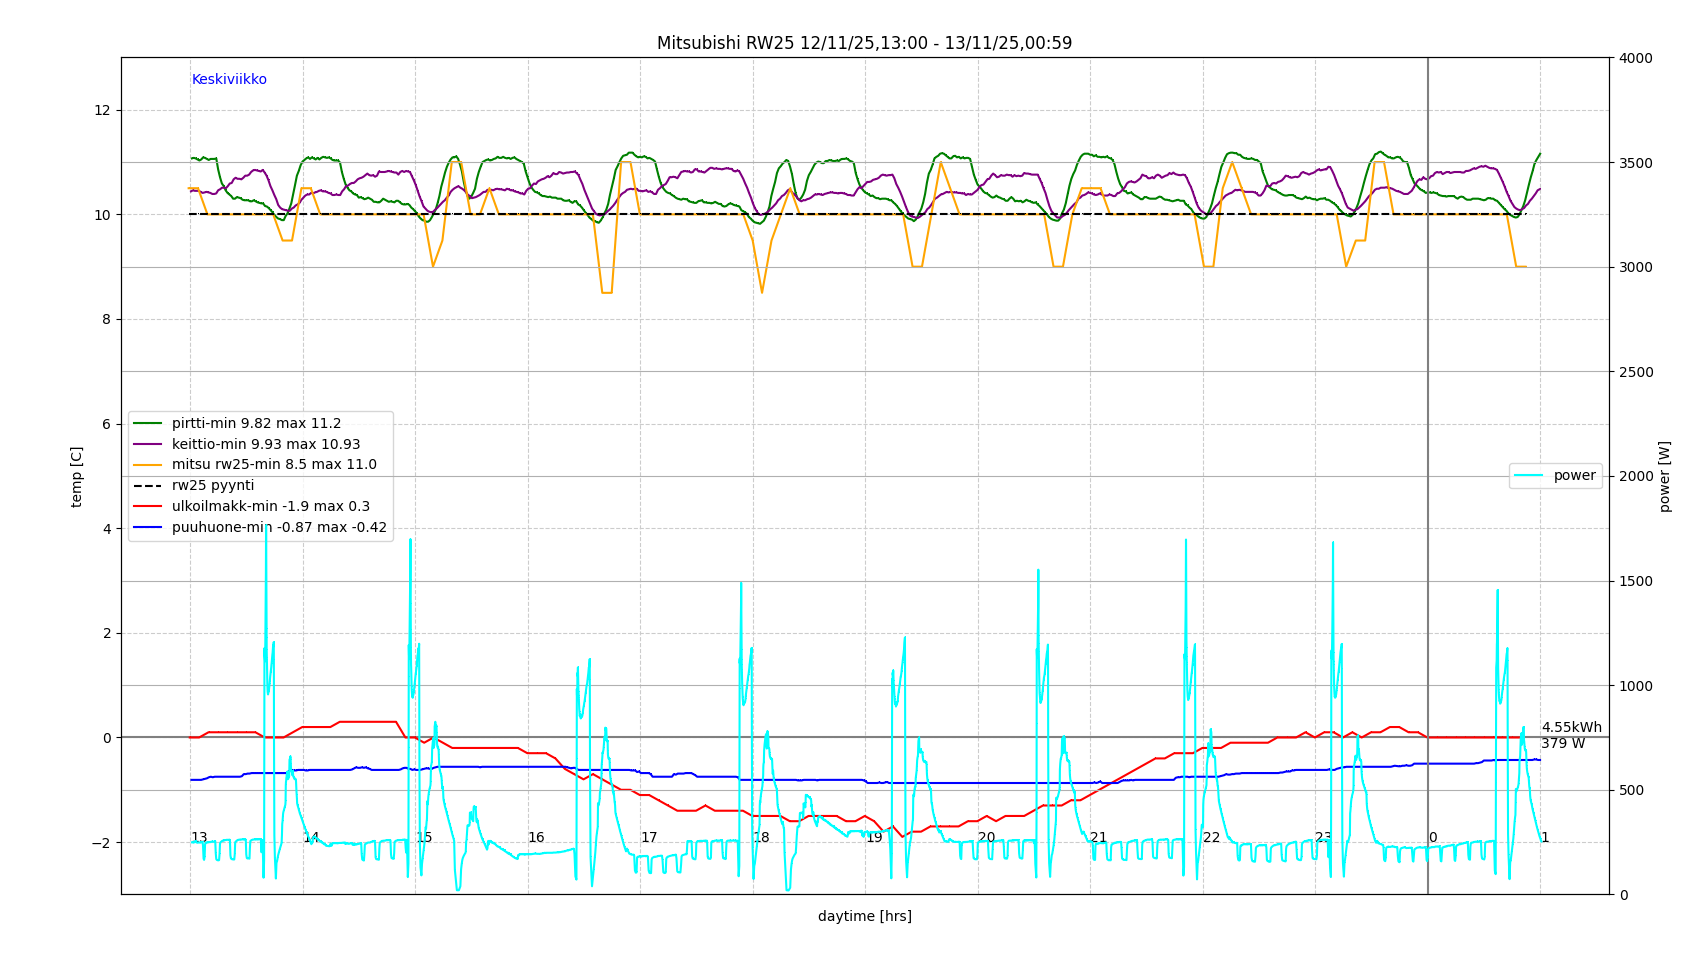The height and width of the screenshot is (954, 1706).
Task: Click the '2500' tick on power axis
Action: (1635, 373)
